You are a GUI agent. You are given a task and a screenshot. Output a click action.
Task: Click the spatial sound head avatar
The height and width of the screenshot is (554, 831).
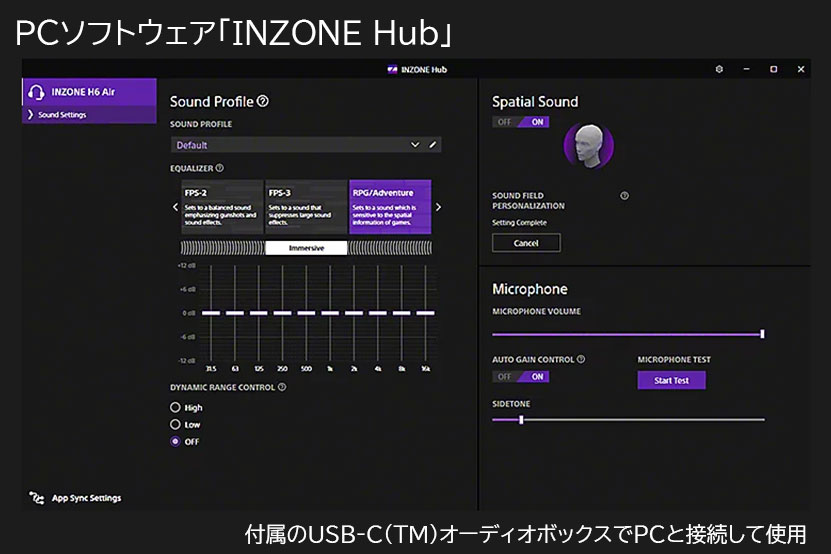click(588, 146)
